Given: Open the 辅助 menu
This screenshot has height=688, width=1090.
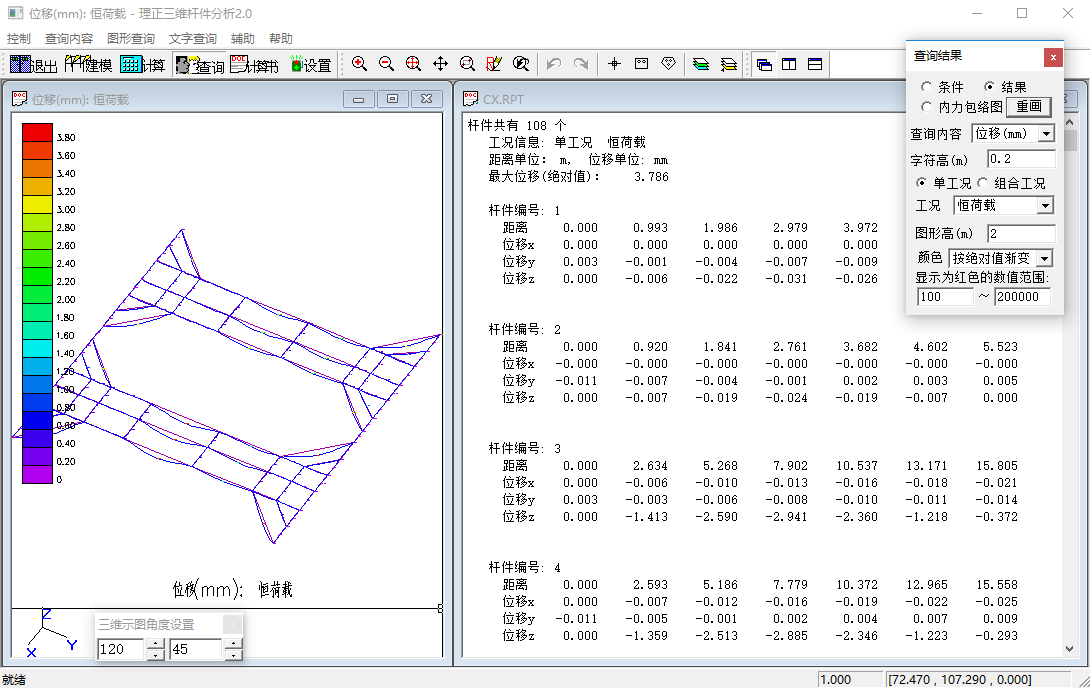Looking at the screenshot, I should click(243, 39).
